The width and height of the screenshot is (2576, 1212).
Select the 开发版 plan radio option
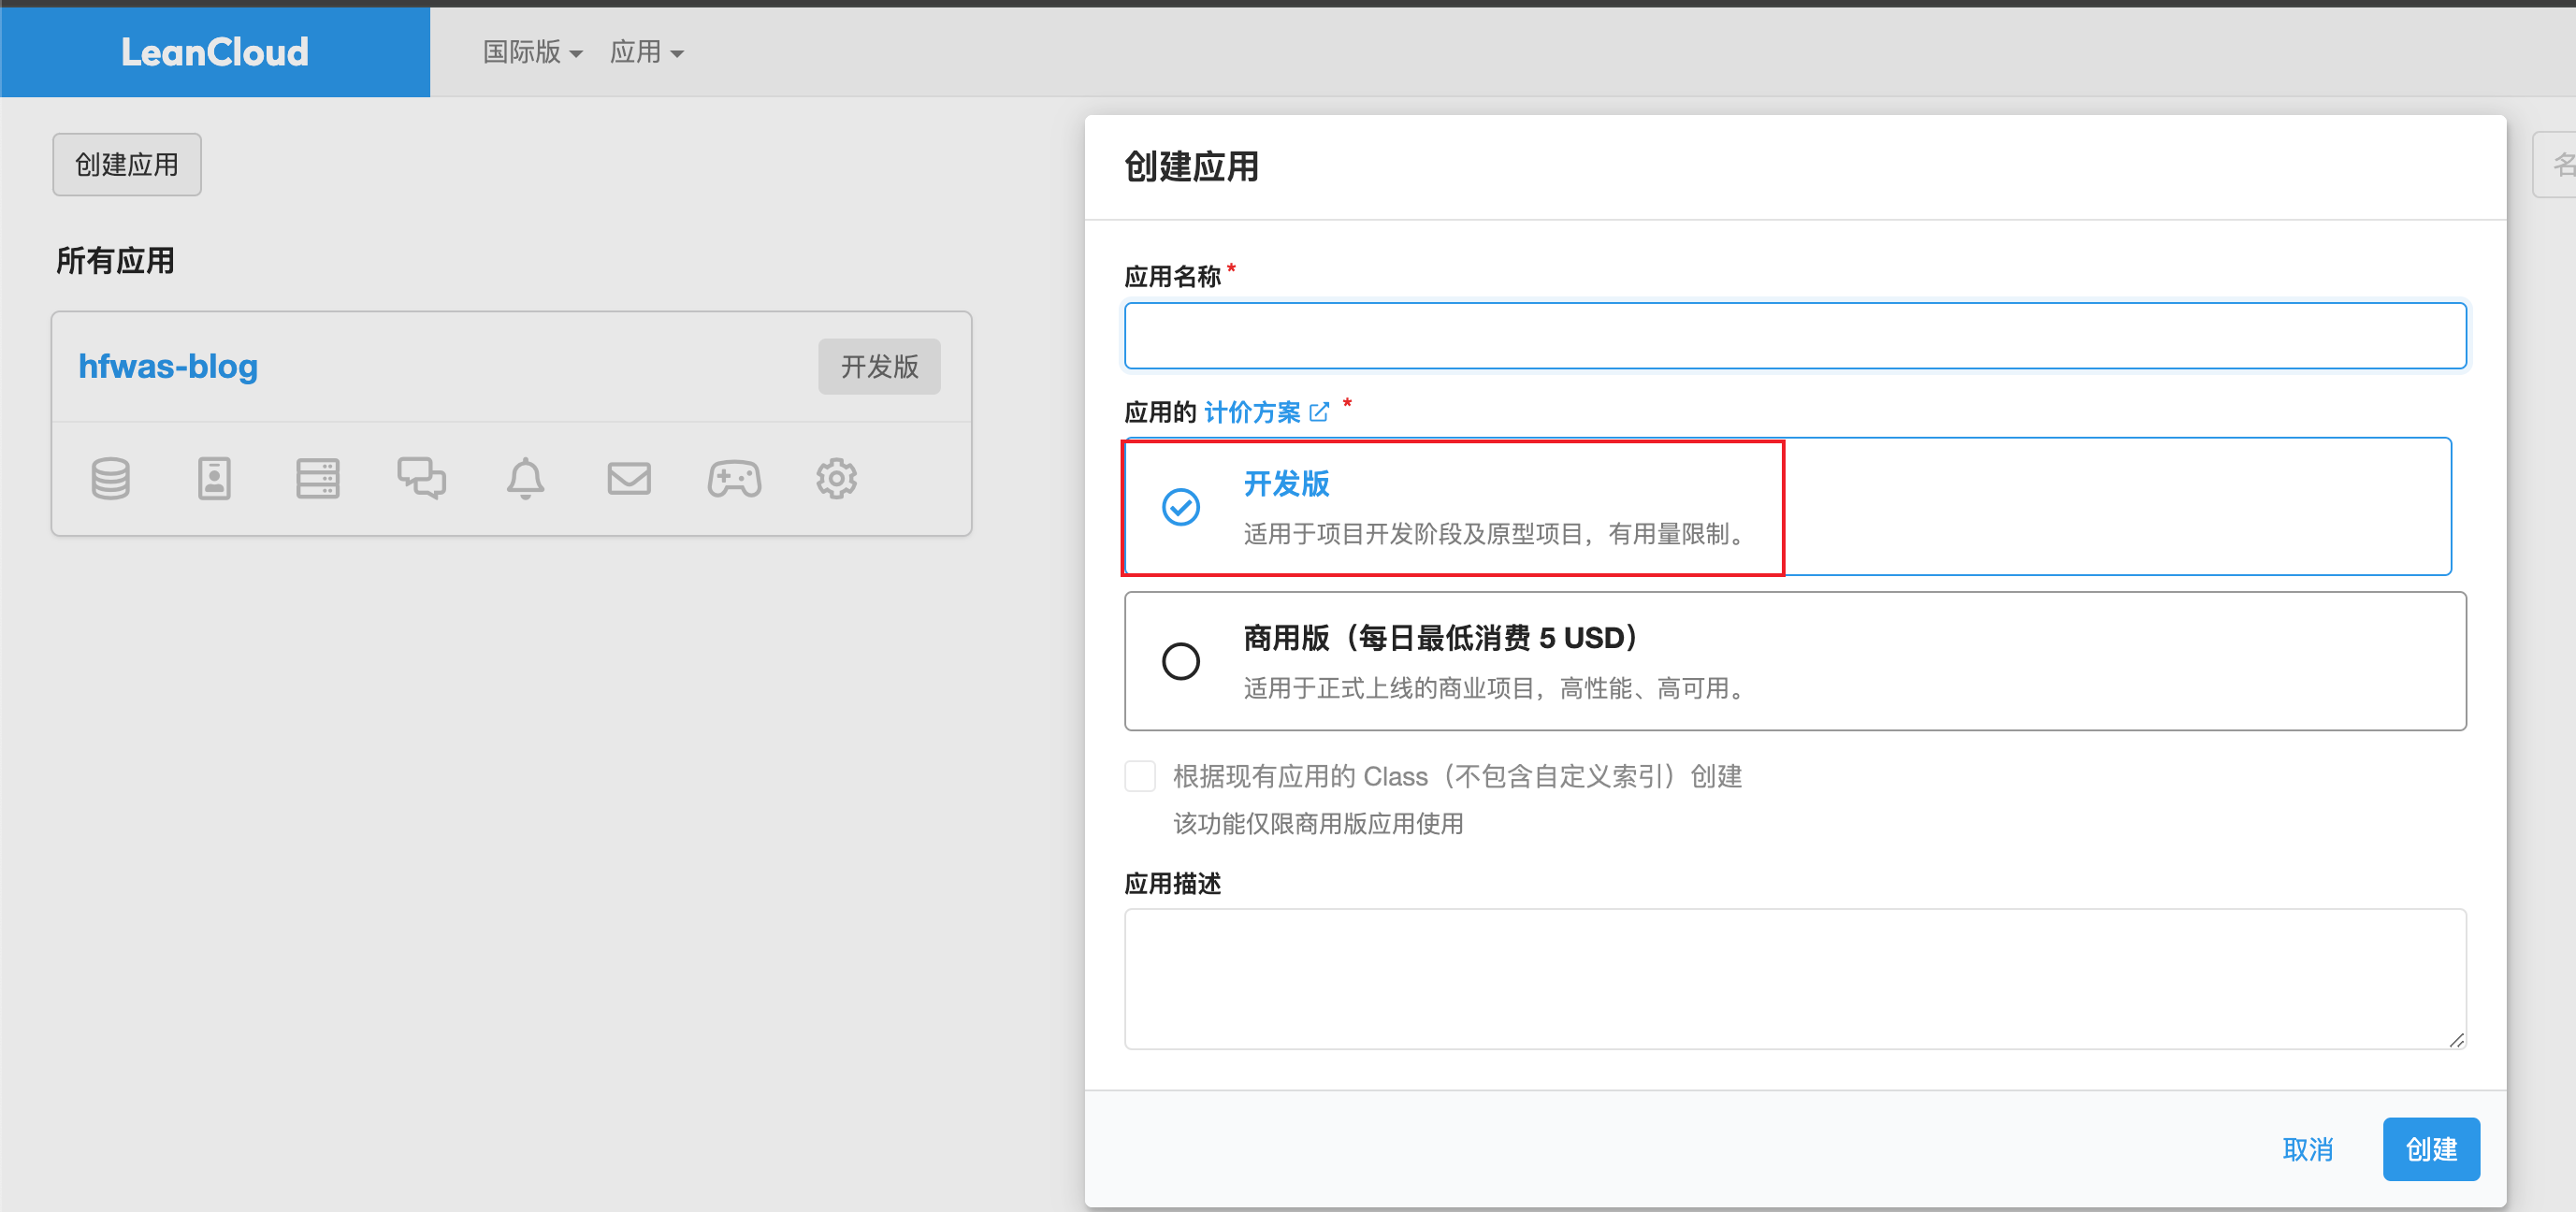click(1181, 507)
